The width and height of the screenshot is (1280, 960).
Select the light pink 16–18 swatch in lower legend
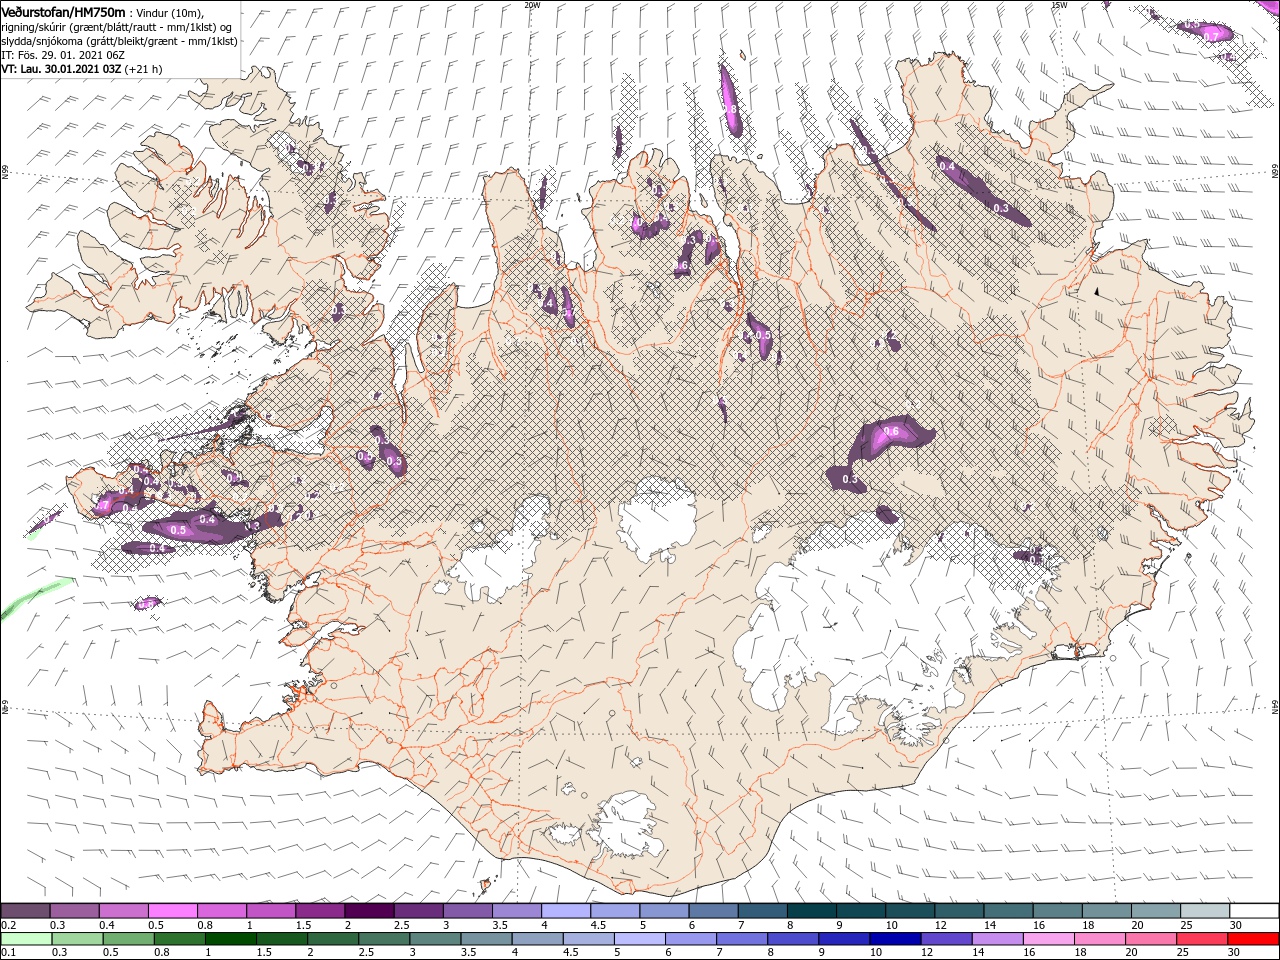pos(1050,938)
